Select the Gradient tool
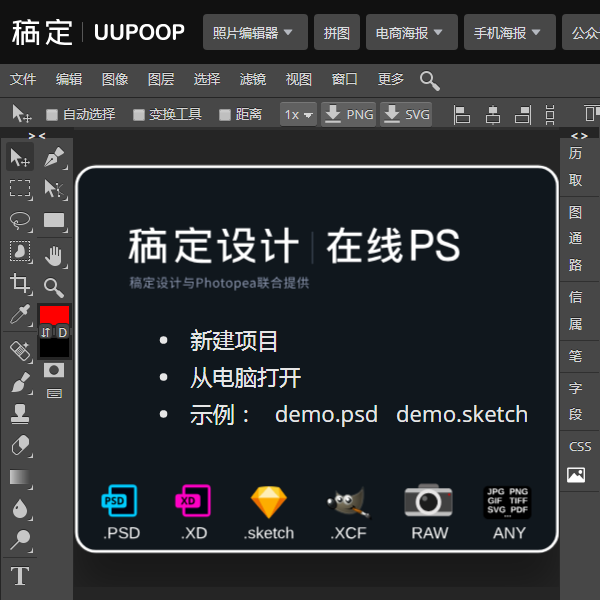 point(20,478)
